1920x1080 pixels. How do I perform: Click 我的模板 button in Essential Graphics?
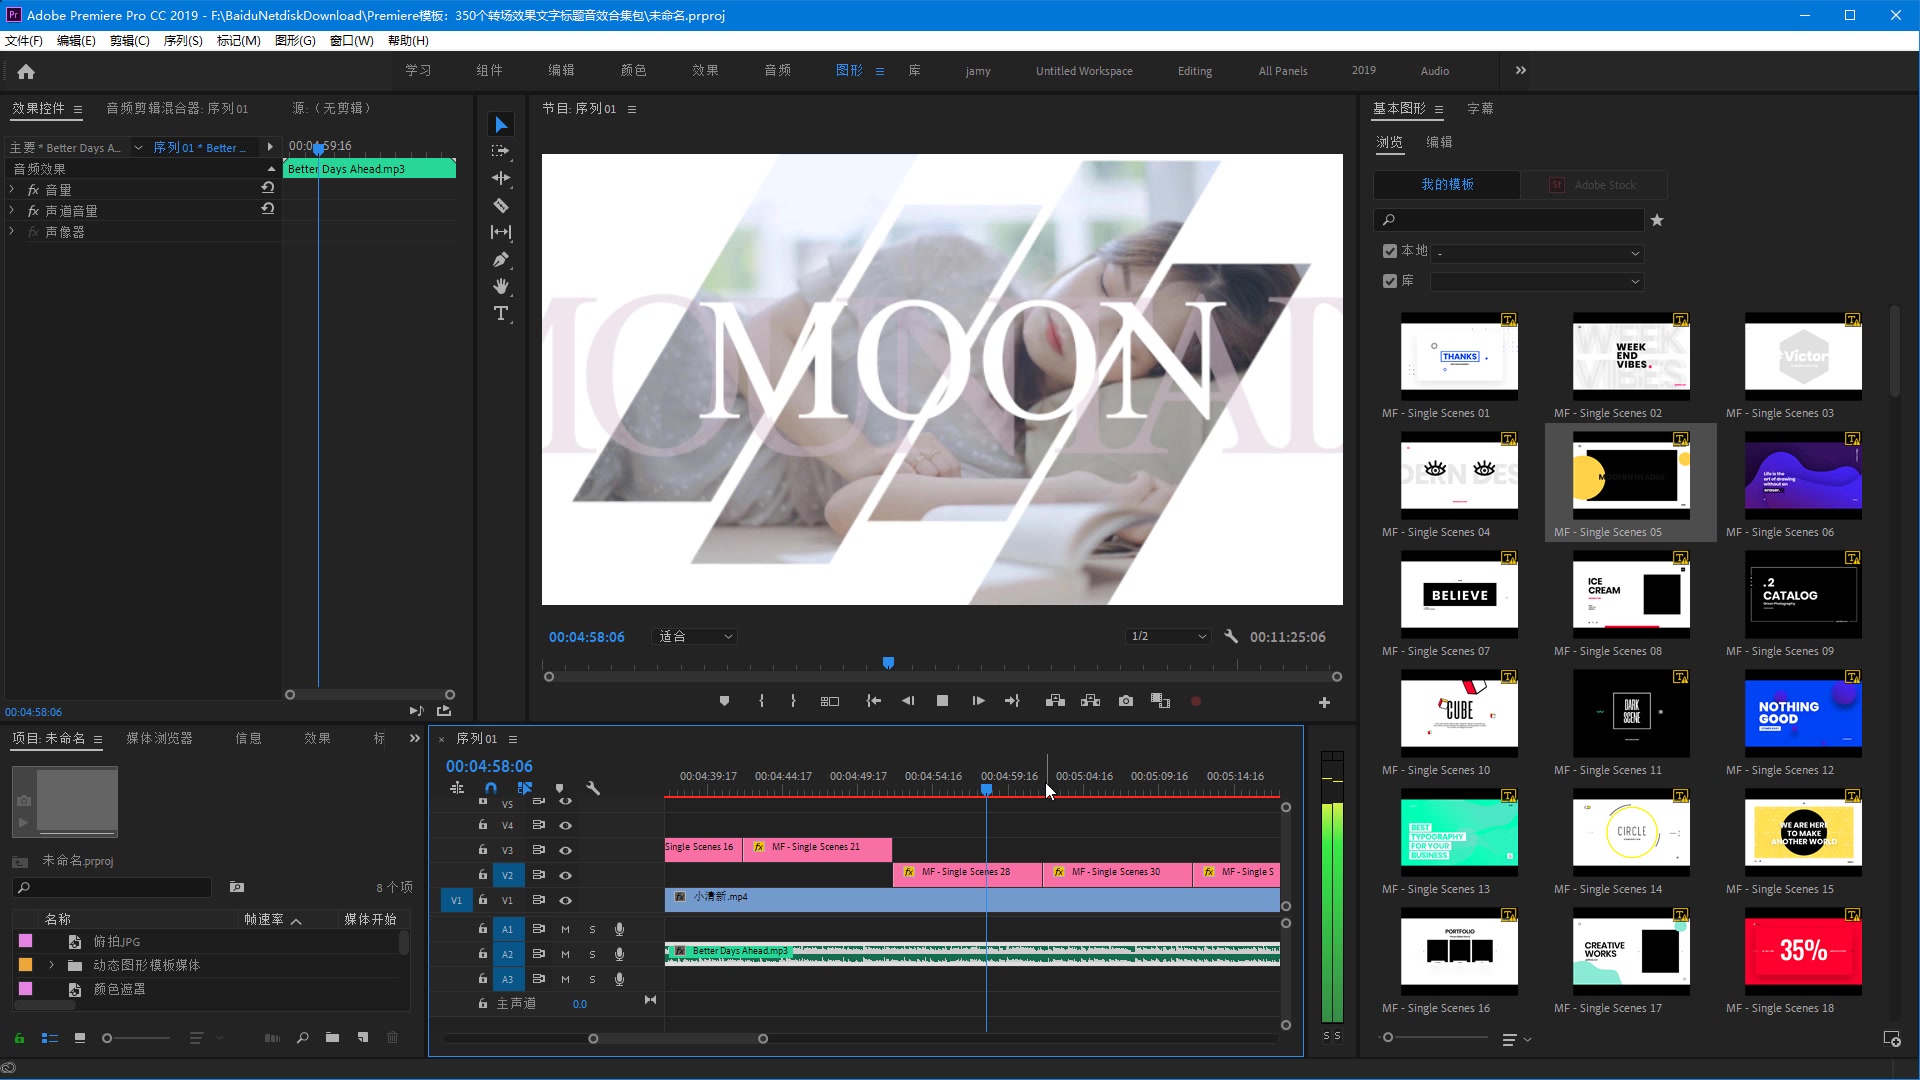[x=1447, y=183]
